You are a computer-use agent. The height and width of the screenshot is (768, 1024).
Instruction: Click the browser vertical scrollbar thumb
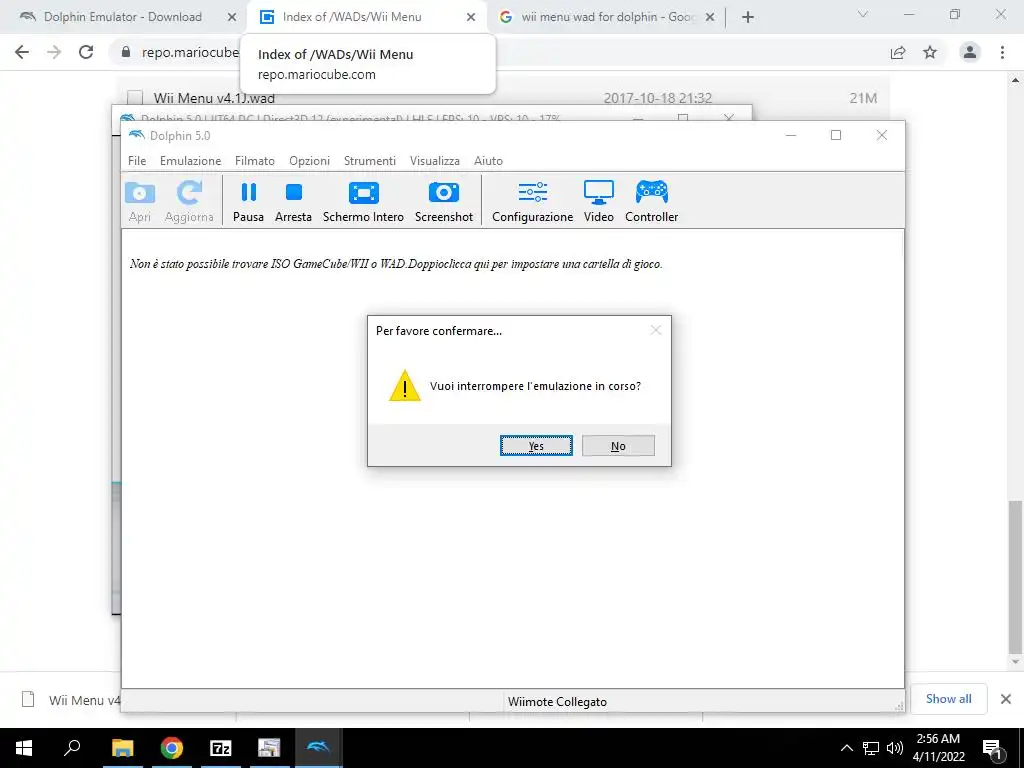pyautogui.click(x=1014, y=577)
